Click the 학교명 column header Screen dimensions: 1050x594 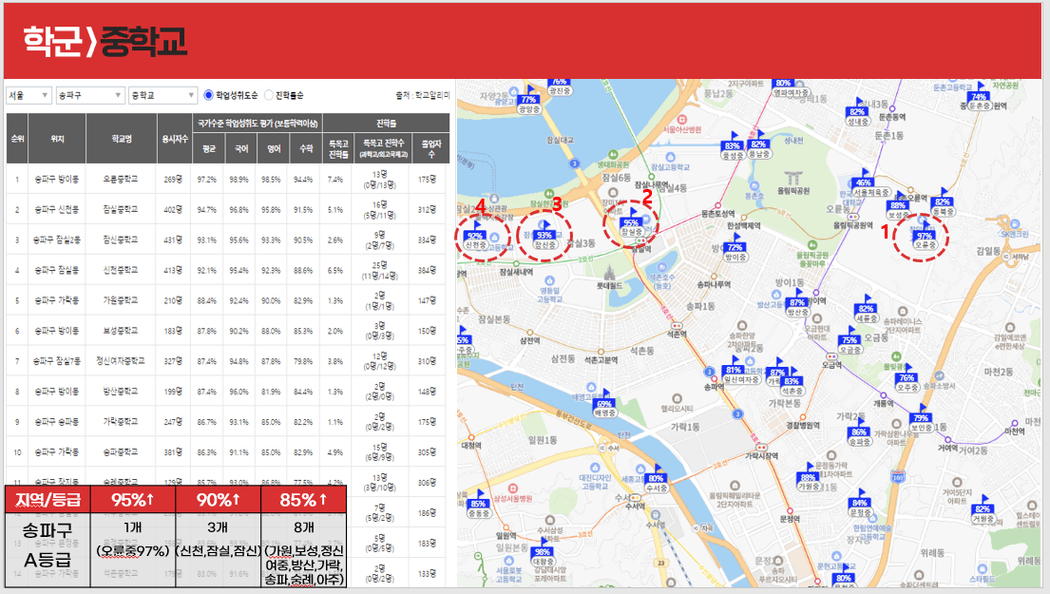pyautogui.click(x=121, y=138)
